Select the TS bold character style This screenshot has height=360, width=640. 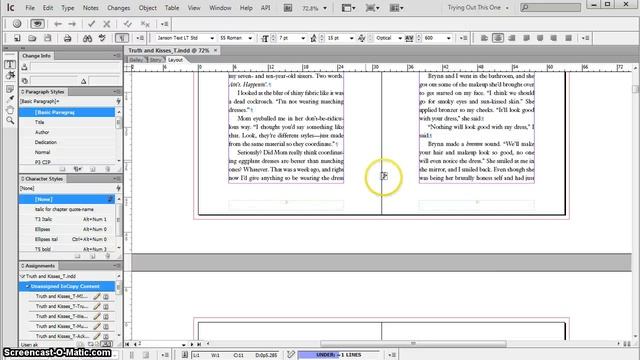coord(67,249)
